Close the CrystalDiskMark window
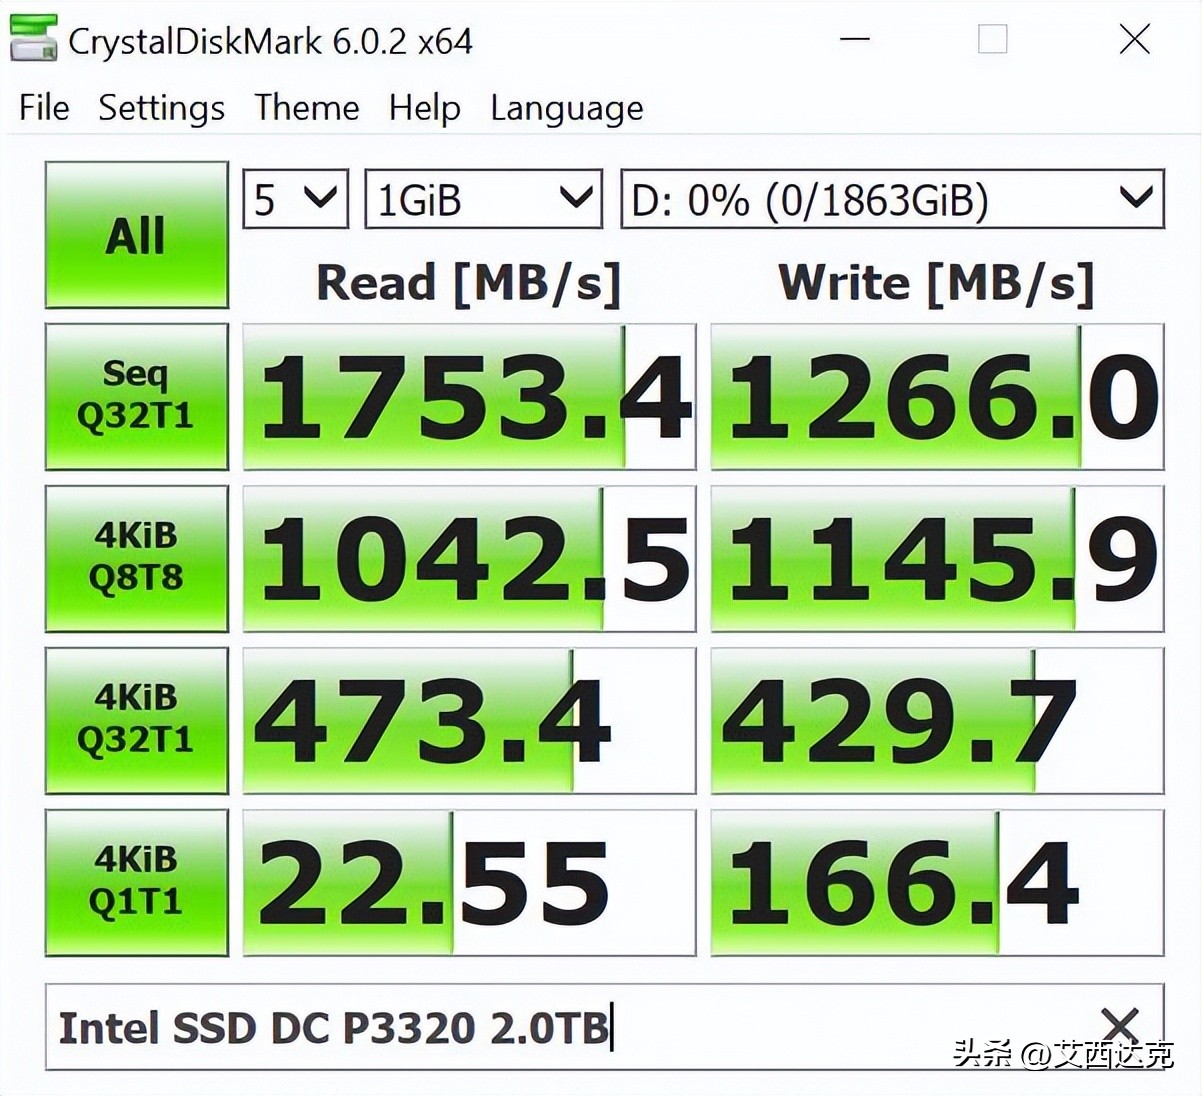Screen dimensions: 1202x1096 (1134, 40)
